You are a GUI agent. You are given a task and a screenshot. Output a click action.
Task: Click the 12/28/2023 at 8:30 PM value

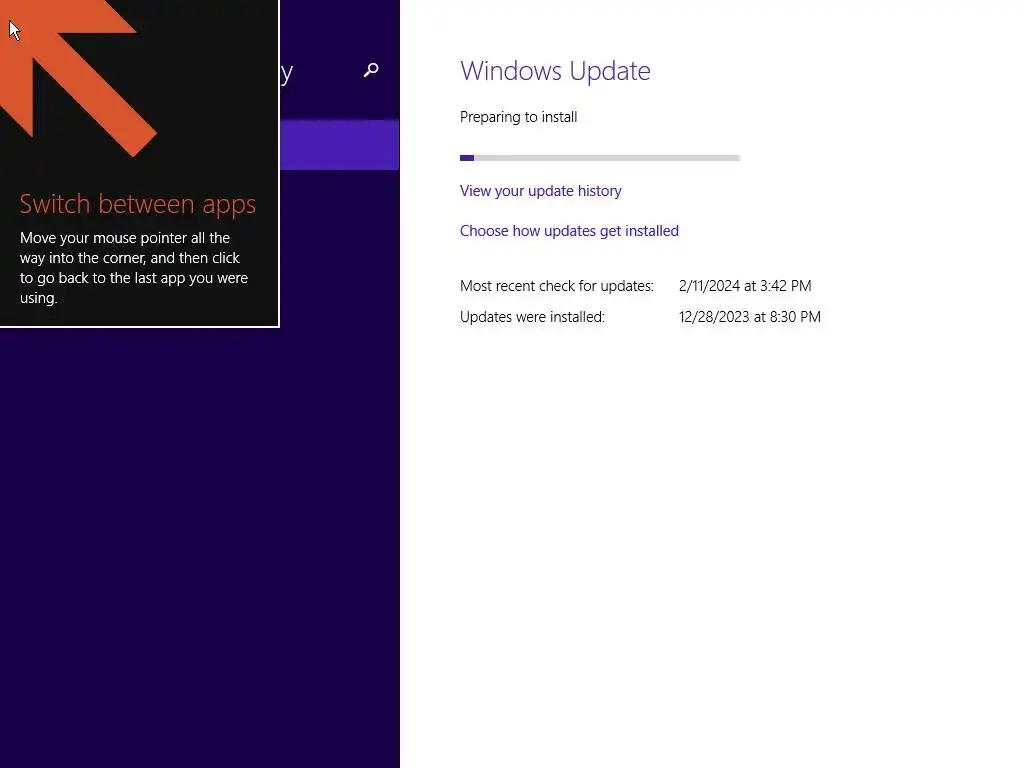coord(749,317)
